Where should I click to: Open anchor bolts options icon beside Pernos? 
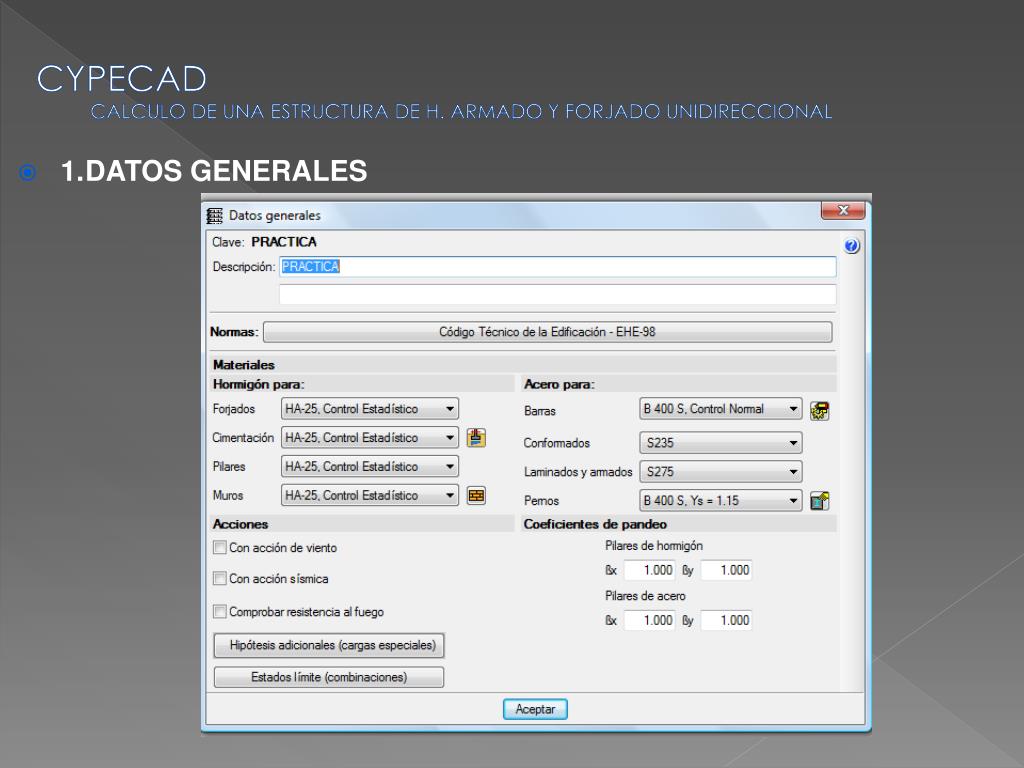tap(820, 501)
